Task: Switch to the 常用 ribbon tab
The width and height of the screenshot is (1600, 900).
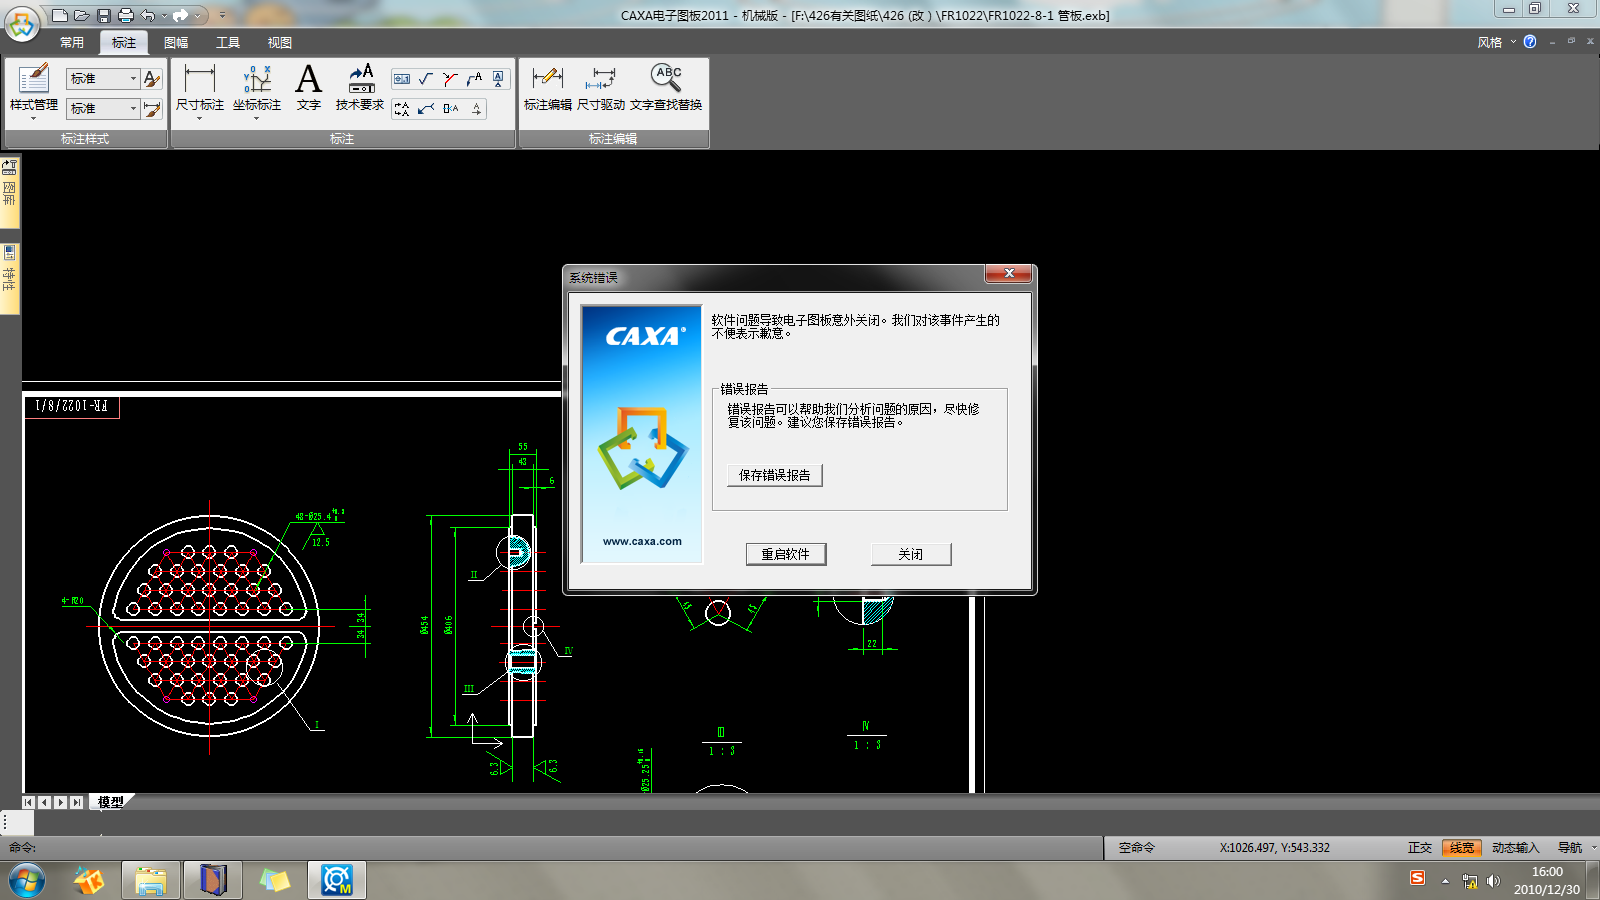Action: click(x=72, y=42)
